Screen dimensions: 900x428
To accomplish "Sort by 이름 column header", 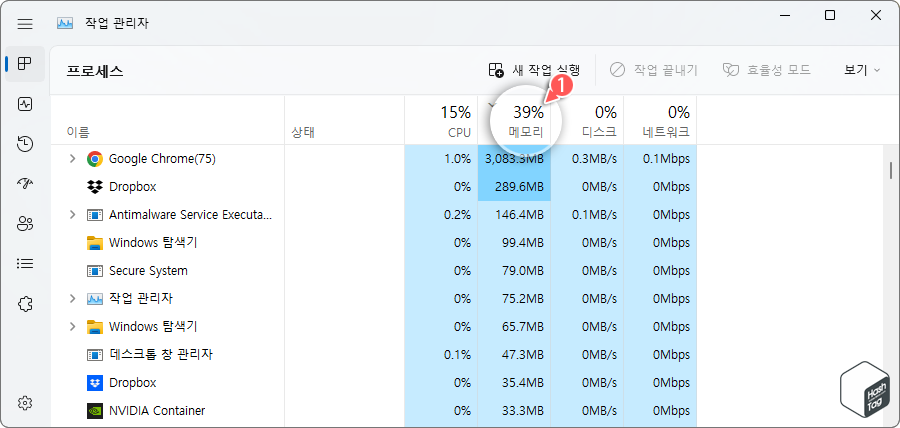I will pos(78,133).
